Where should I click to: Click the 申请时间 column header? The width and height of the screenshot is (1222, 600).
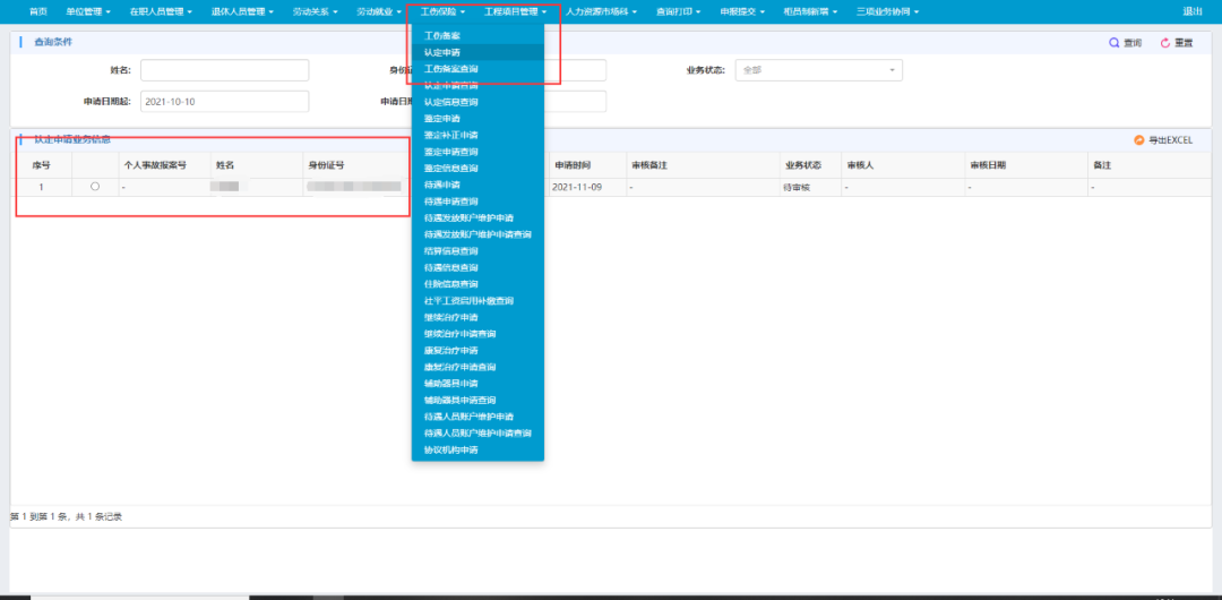(573, 165)
